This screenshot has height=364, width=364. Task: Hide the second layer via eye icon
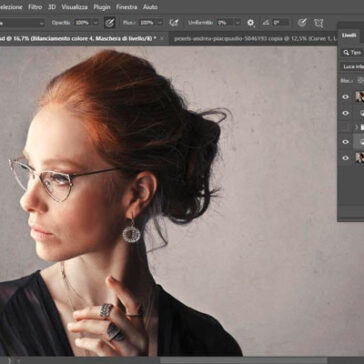click(x=346, y=113)
